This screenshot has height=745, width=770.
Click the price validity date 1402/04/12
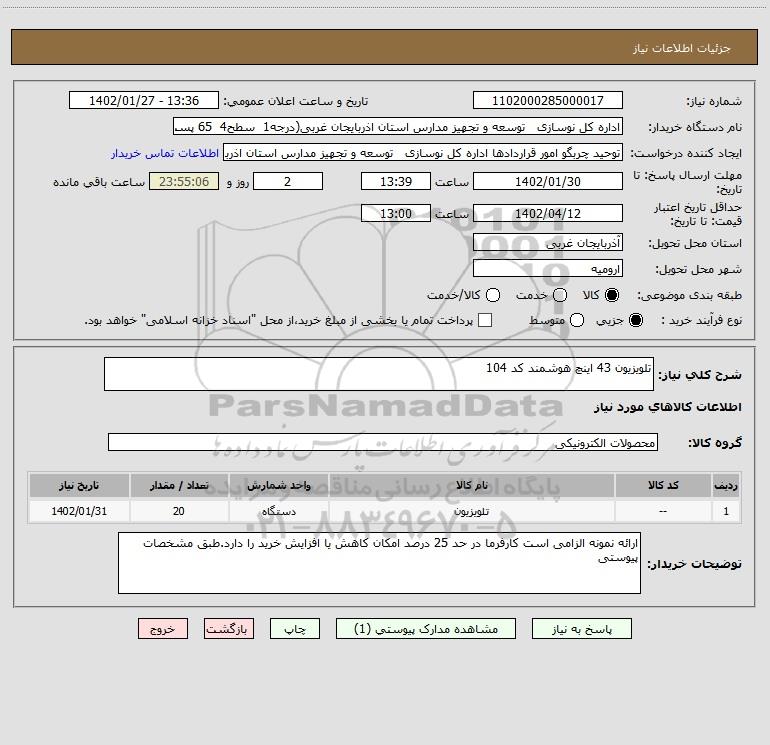(x=548, y=213)
